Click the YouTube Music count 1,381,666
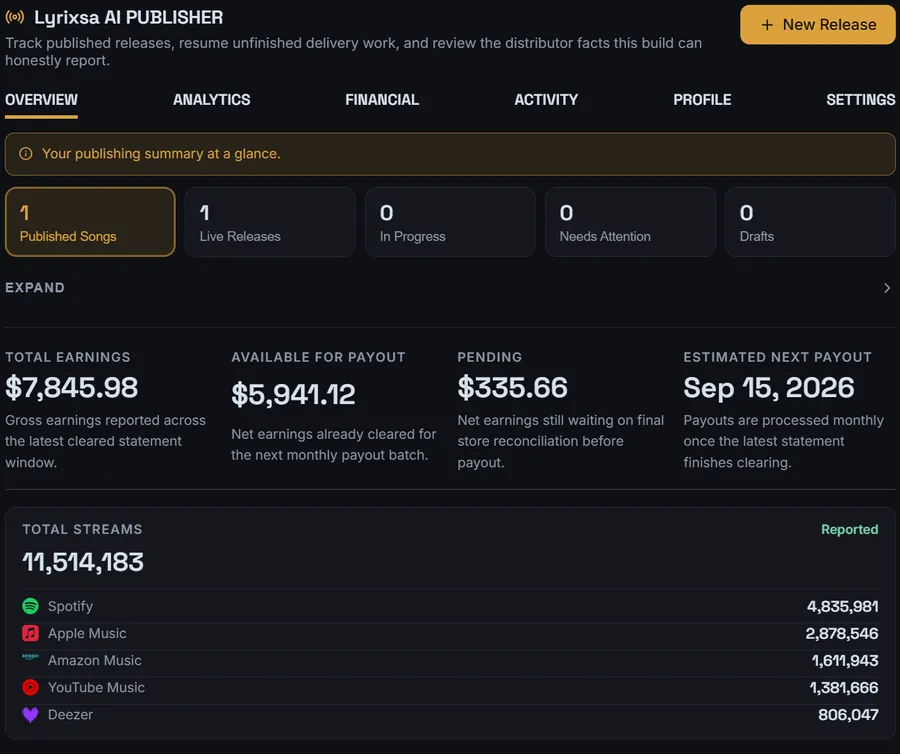Screen dimensions: 900x754 tap(844, 687)
